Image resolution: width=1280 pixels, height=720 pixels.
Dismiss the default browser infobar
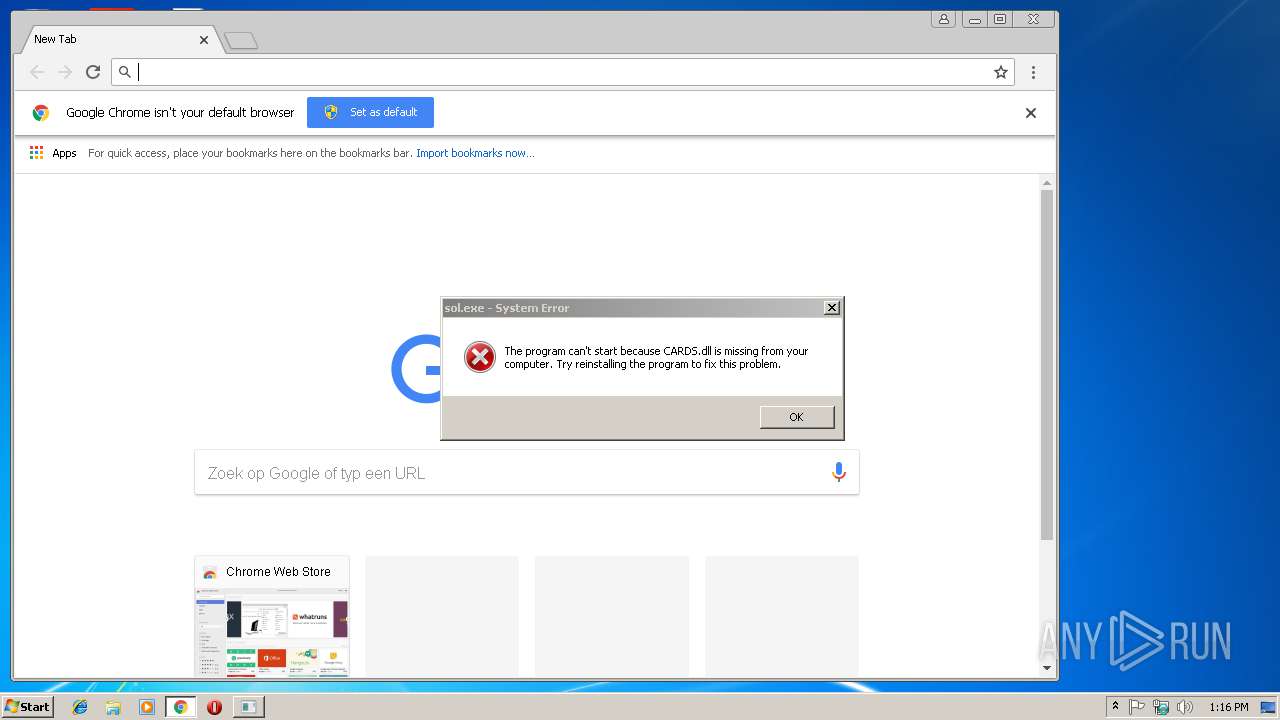[1031, 113]
